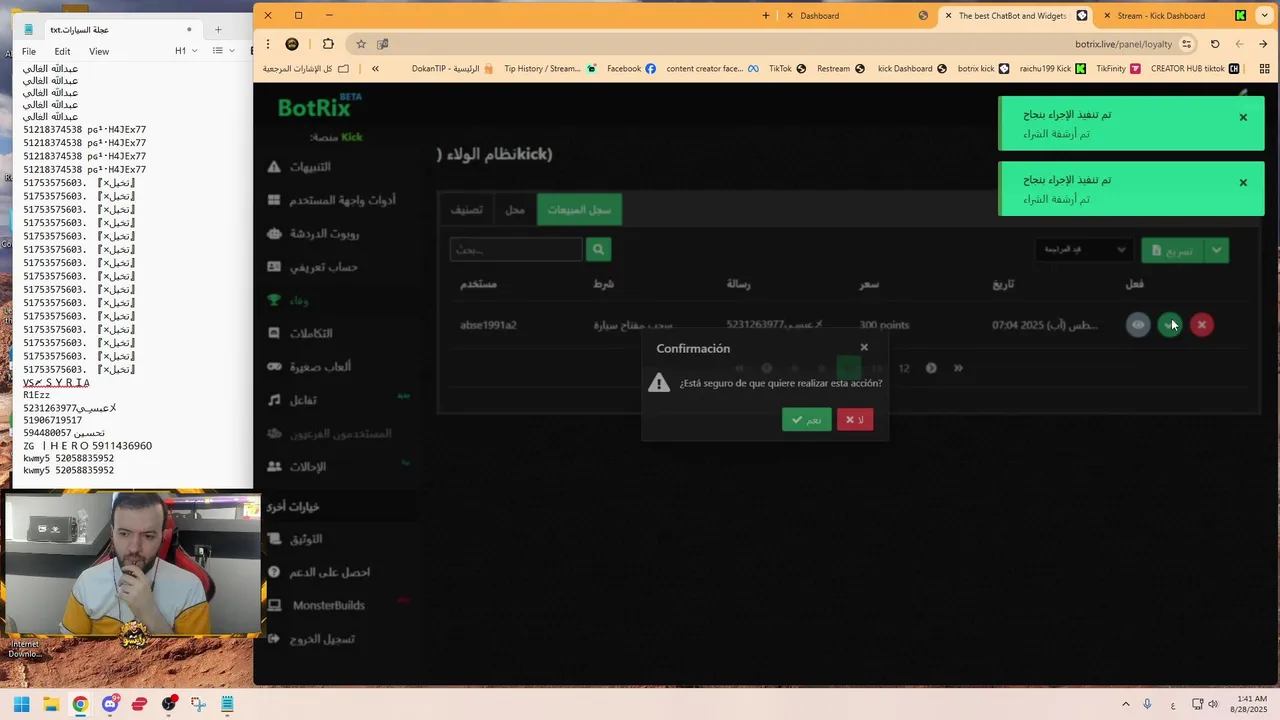Open the Edit menu in Notepad
Viewport: 1280px width, 720px height.
coord(62,51)
